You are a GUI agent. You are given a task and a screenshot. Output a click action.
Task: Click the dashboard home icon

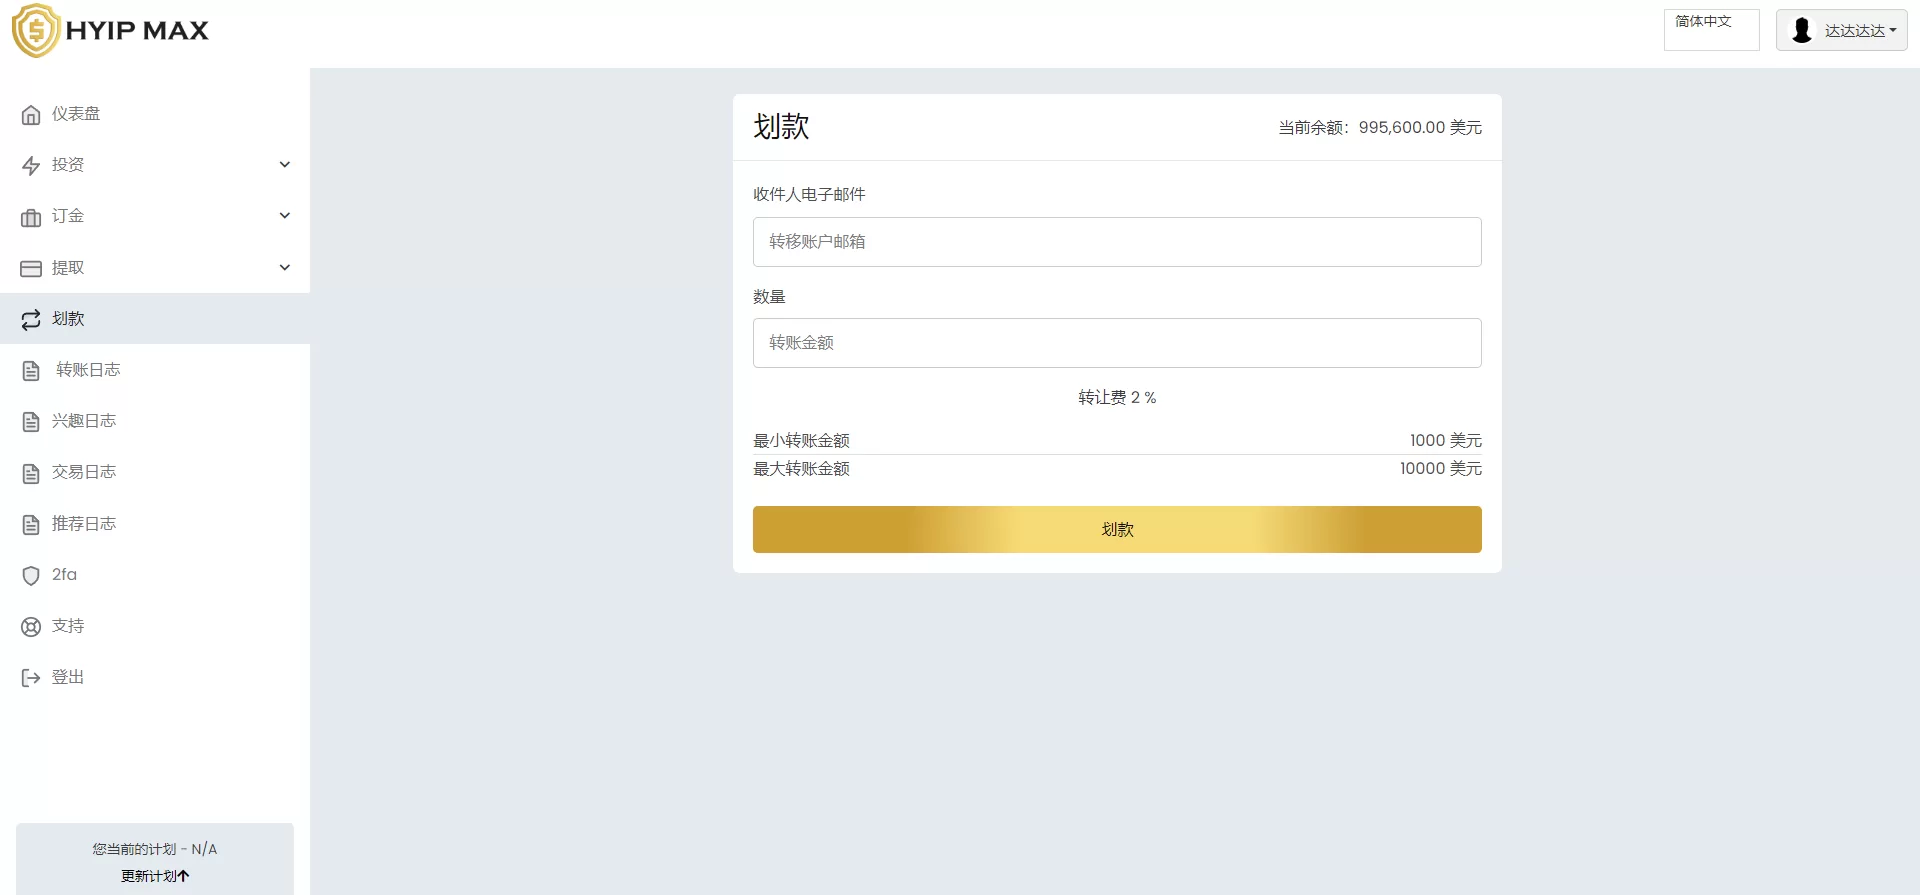click(x=31, y=115)
